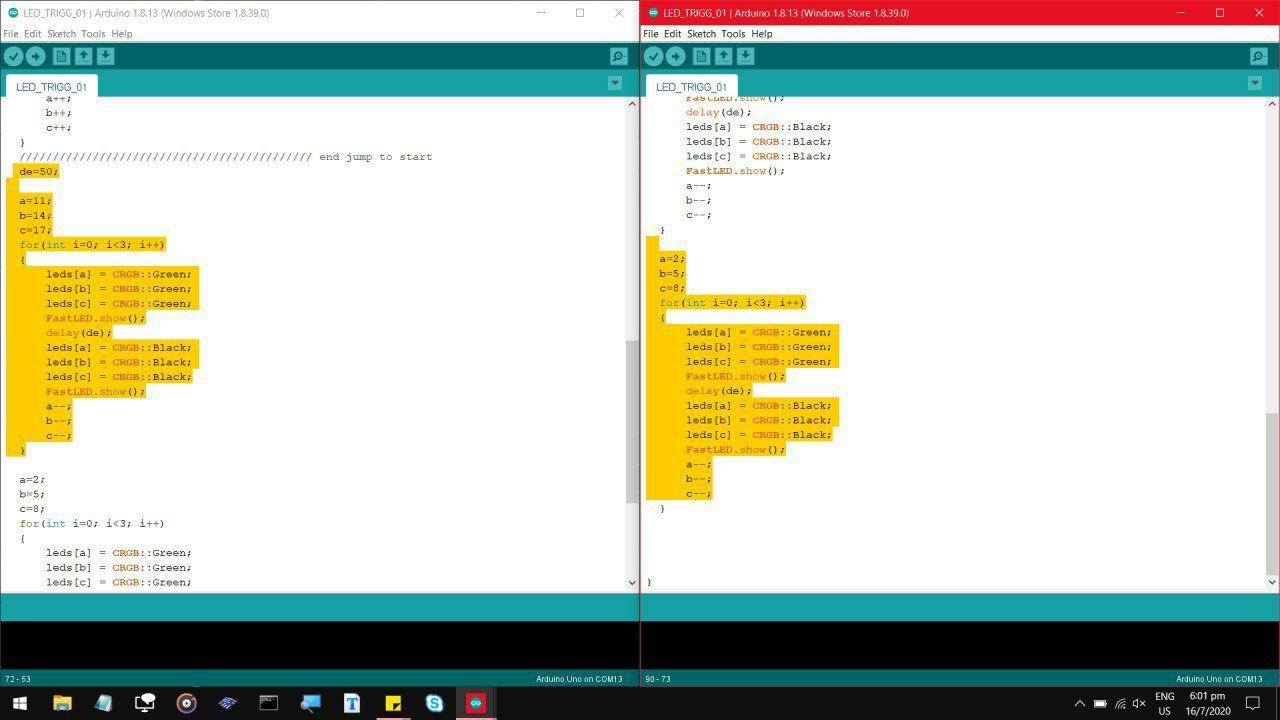
Task: Open Edit menu in left window
Action: (x=32, y=34)
